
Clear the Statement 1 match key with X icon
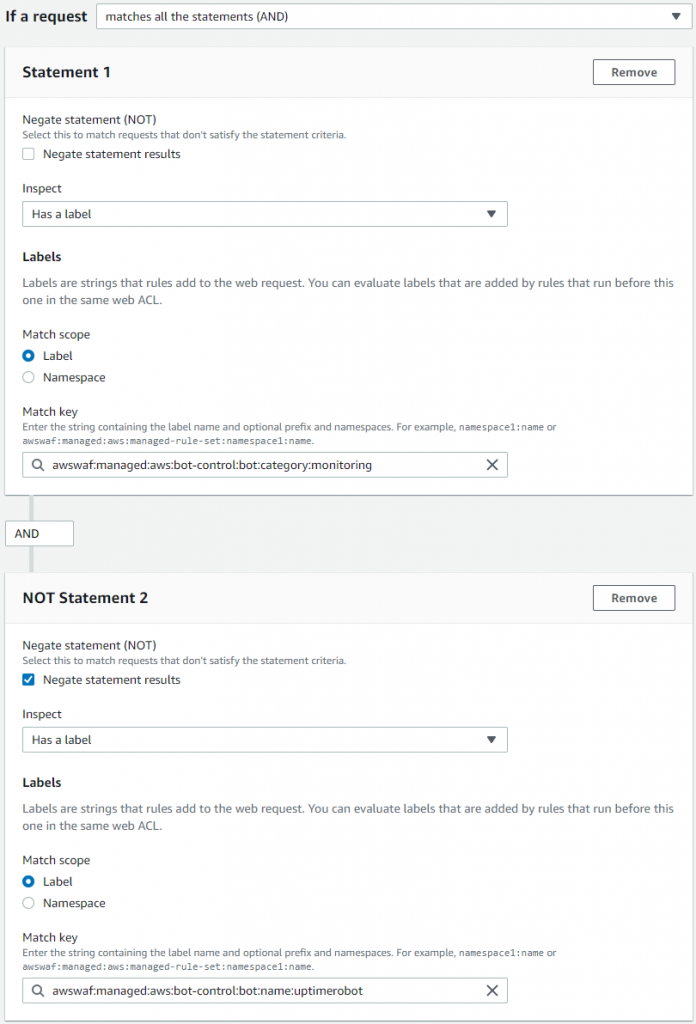[x=492, y=464]
